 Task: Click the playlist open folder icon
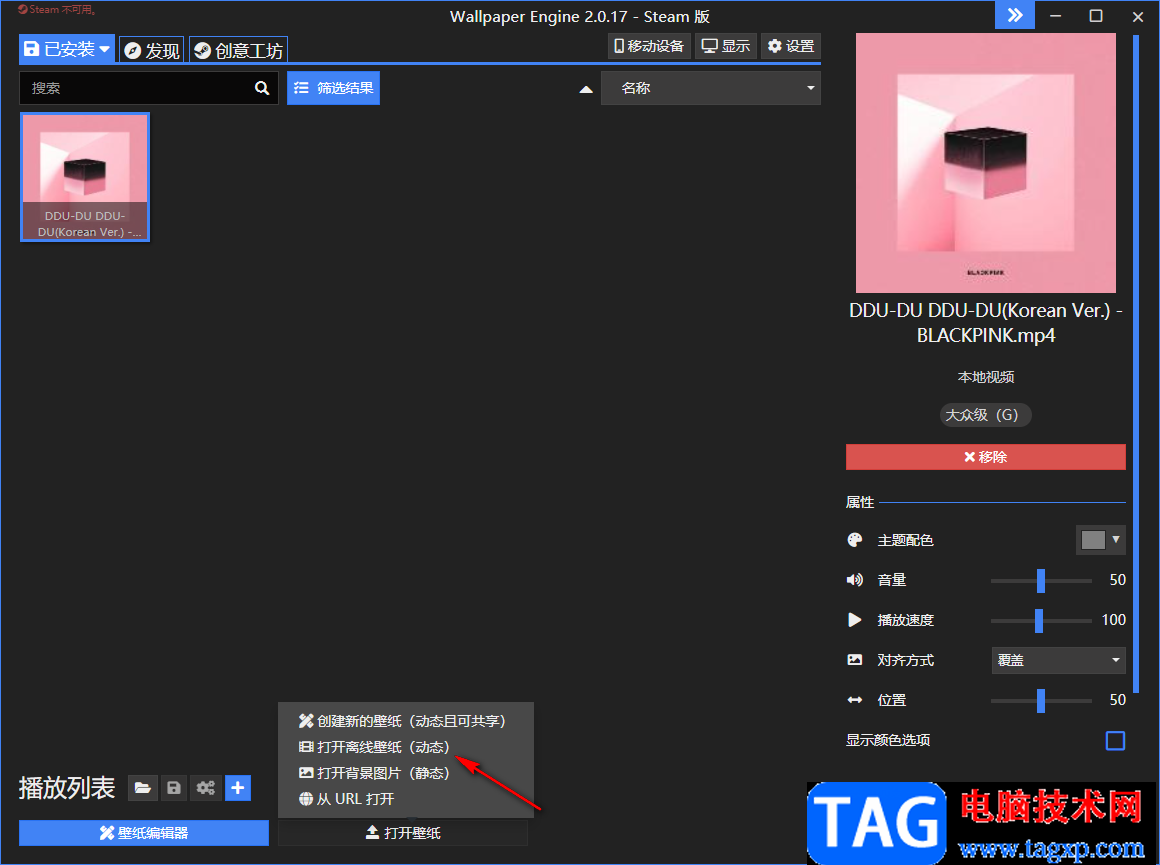[x=143, y=788]
